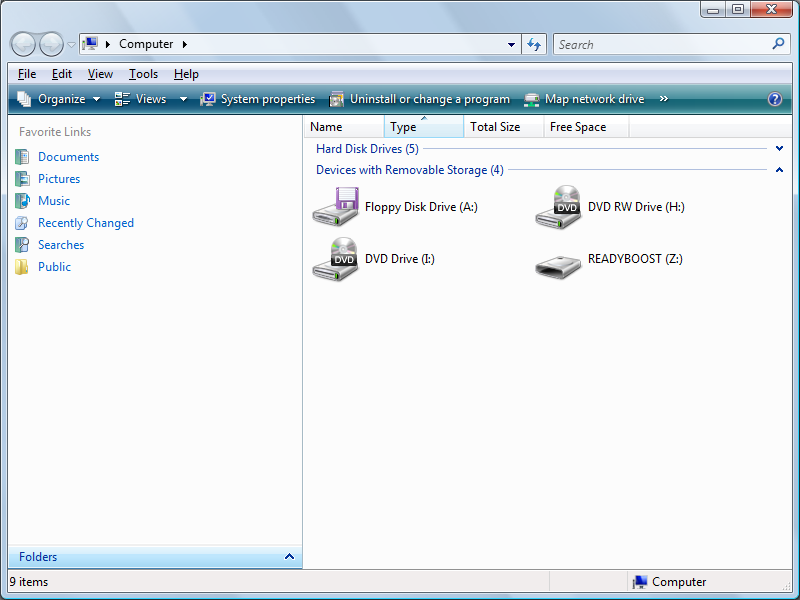
Task: Open the View menu
Action: tap(99, 73)
